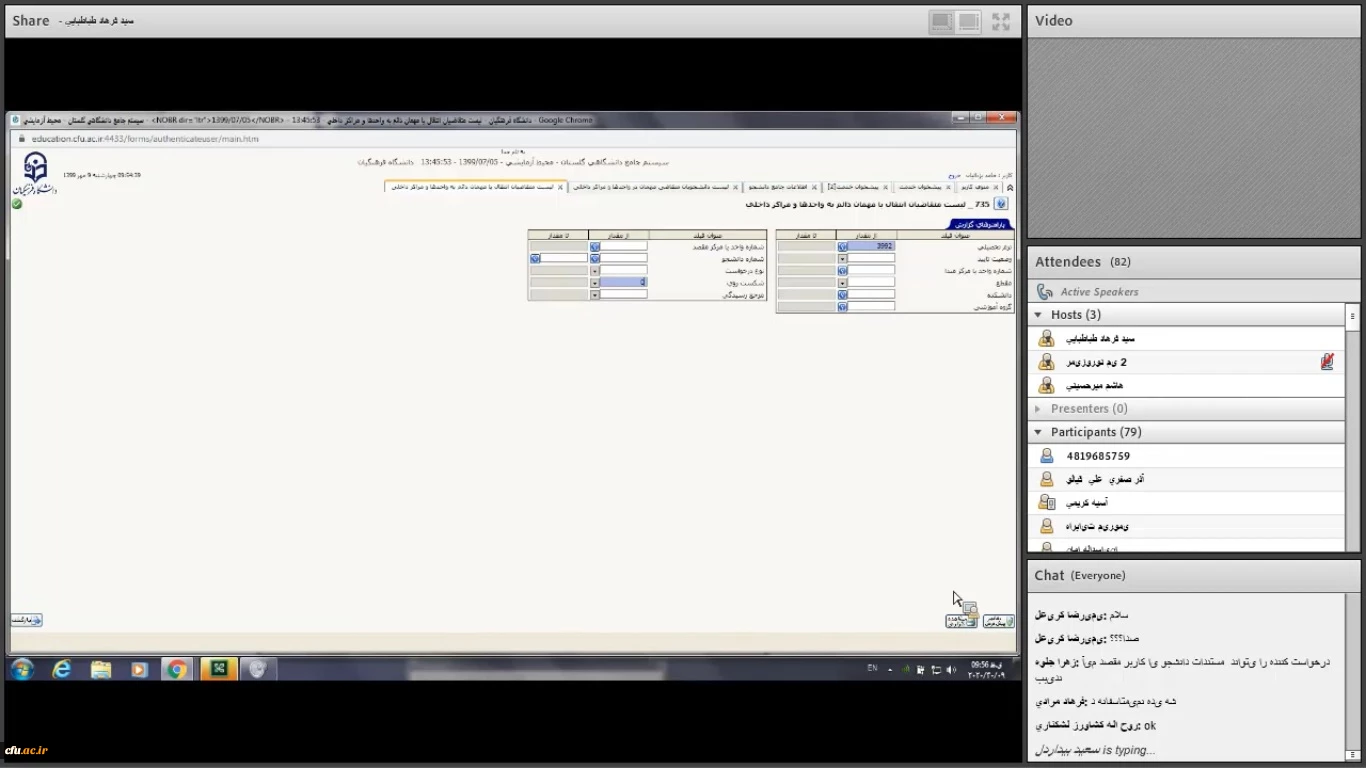Click the help icon beside report title 735
This screenshot has height=768, width=1366.
pos(1001,204)
